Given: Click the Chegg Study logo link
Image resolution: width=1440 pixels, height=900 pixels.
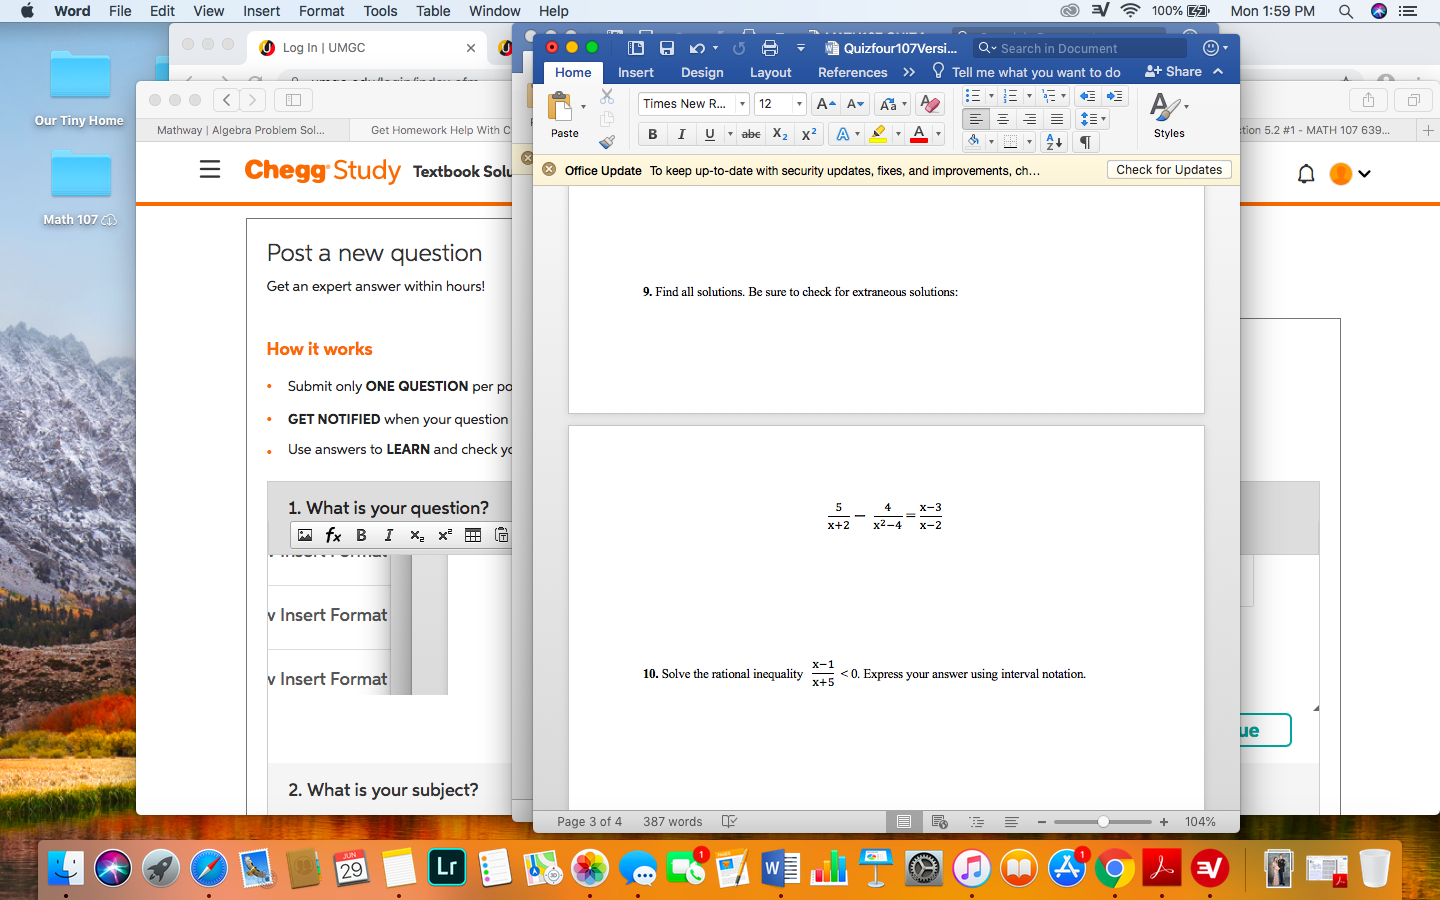Looking at the screenshot, I should tap(322, 171).
